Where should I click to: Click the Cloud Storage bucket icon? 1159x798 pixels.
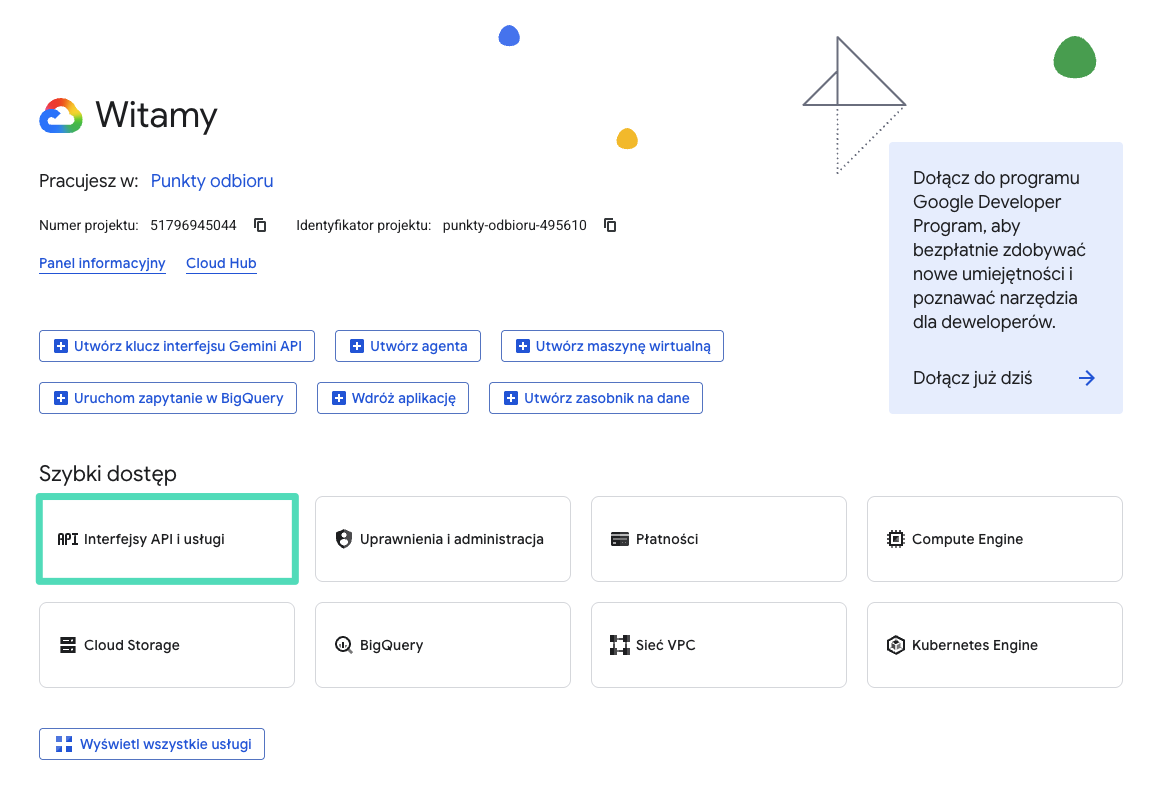point(68,645)
